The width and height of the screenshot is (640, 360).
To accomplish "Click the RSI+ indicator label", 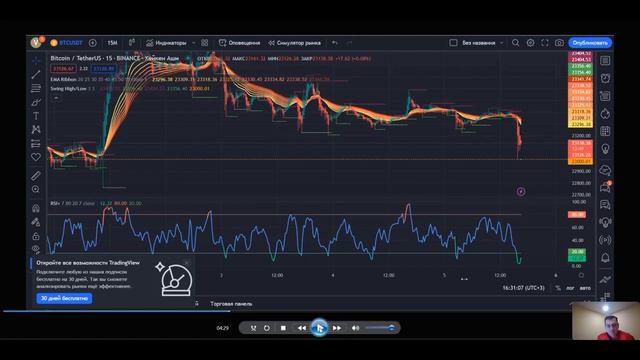I will tap(55, 203).
